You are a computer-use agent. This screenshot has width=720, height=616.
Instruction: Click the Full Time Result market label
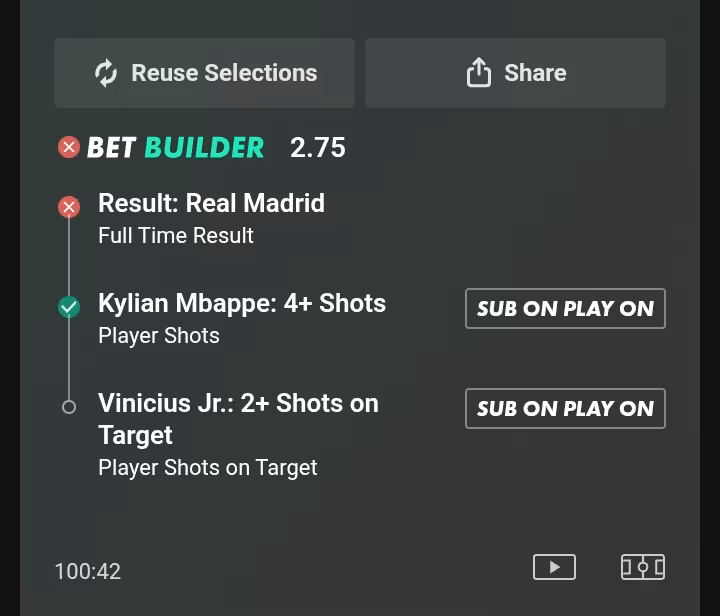(176, 235)
